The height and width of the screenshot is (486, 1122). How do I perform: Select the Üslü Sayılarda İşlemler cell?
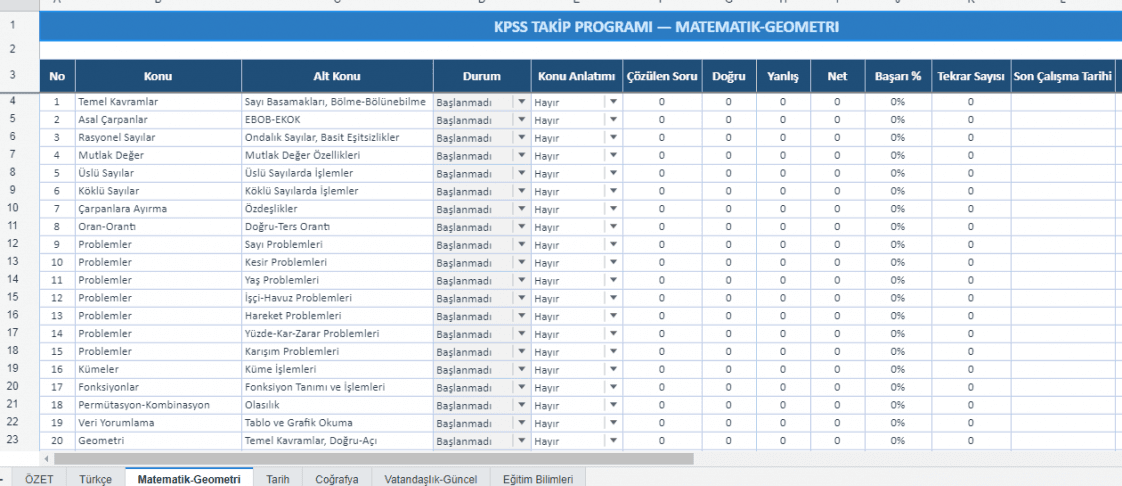coord(337,173)
